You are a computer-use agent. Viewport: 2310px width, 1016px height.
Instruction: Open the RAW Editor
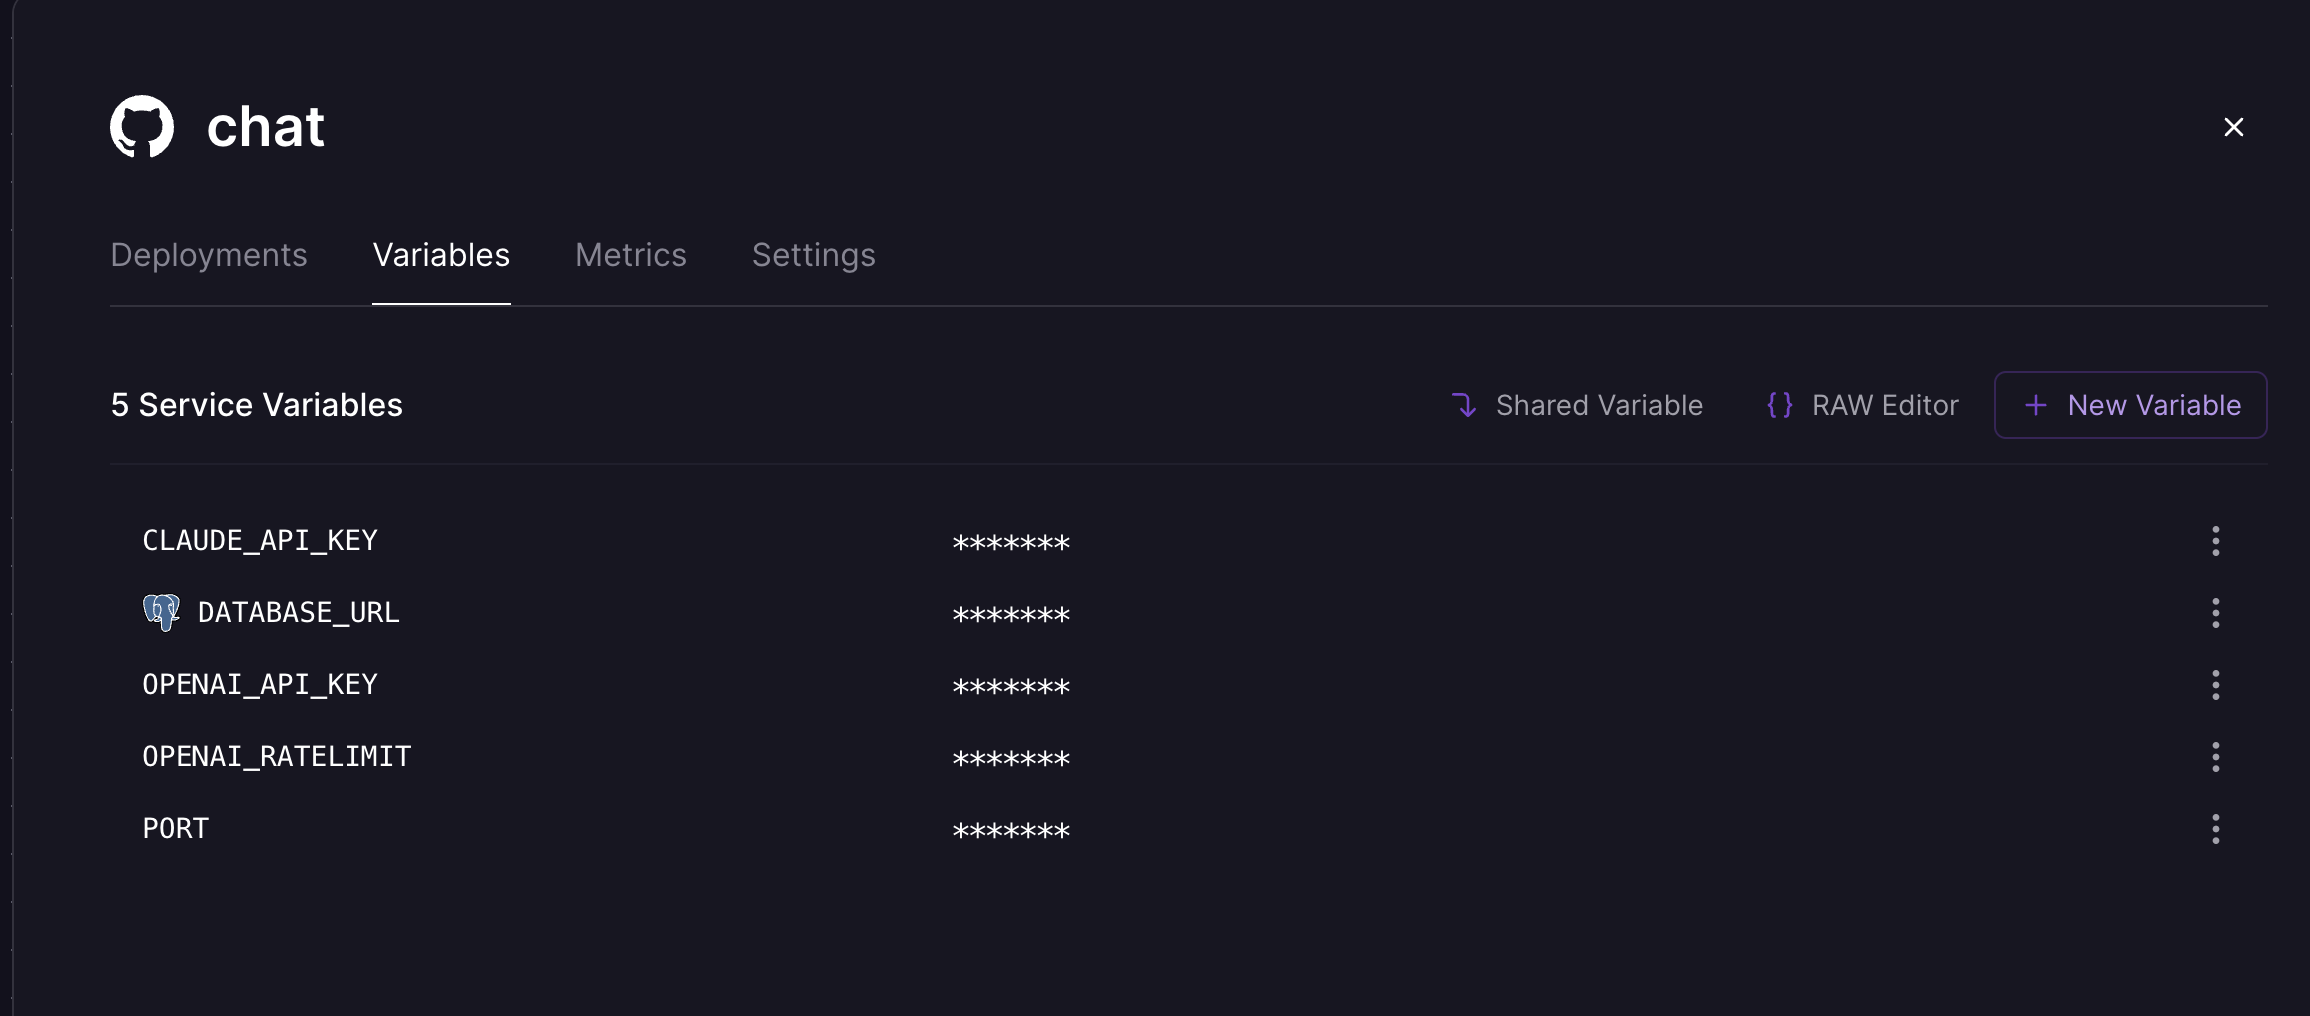pyautogui.click(x=1862, y=405)
